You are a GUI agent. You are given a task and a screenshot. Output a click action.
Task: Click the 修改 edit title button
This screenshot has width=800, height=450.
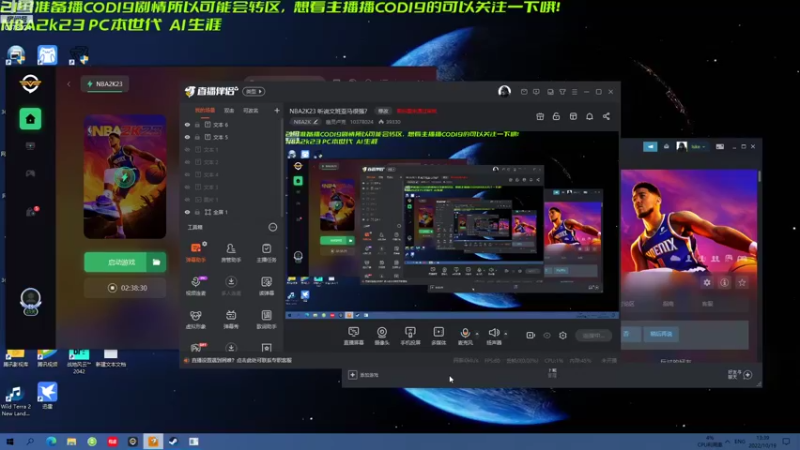point(383,111)
